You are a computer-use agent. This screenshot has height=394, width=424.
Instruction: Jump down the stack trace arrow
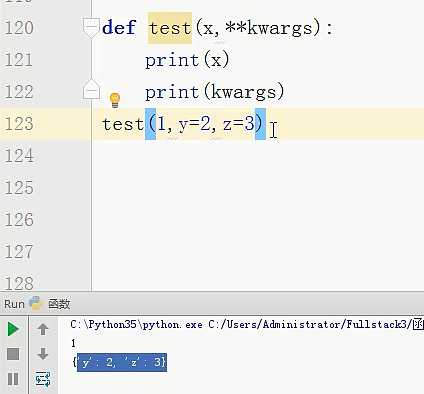pyautogui.click(x=43, y=354)
